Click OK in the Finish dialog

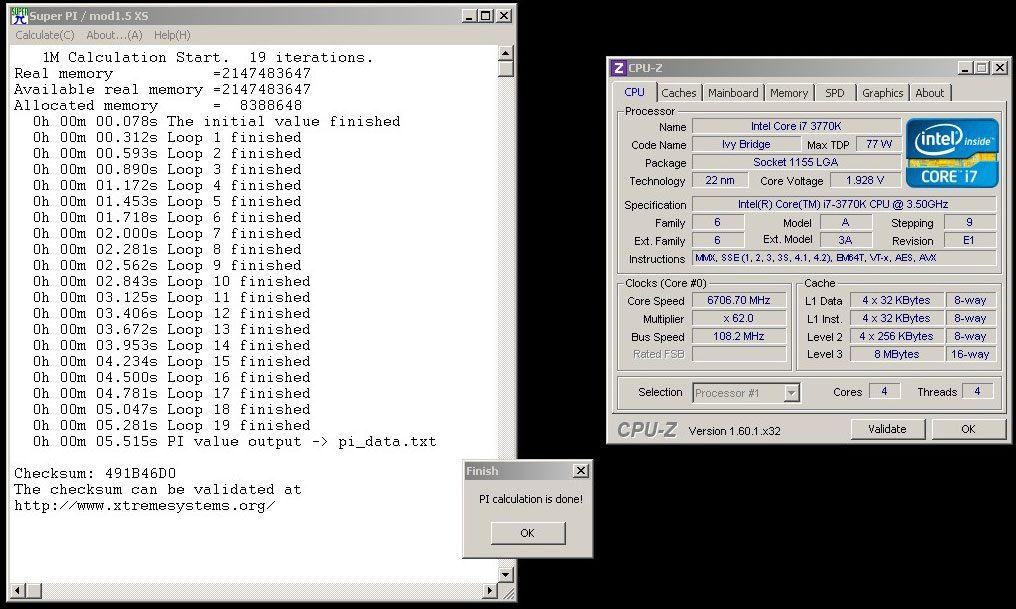527,533
